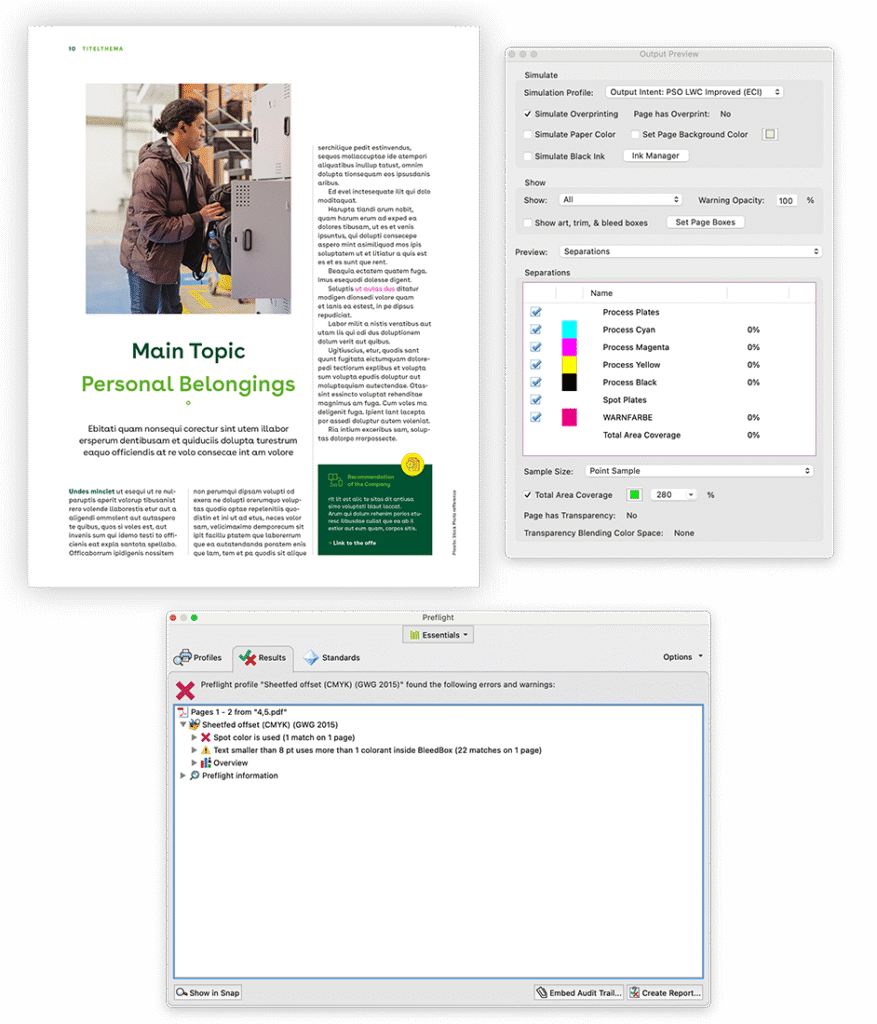
Task: Click the green Total Area Coverage color swatch
Action: click(x=633, y=495)
